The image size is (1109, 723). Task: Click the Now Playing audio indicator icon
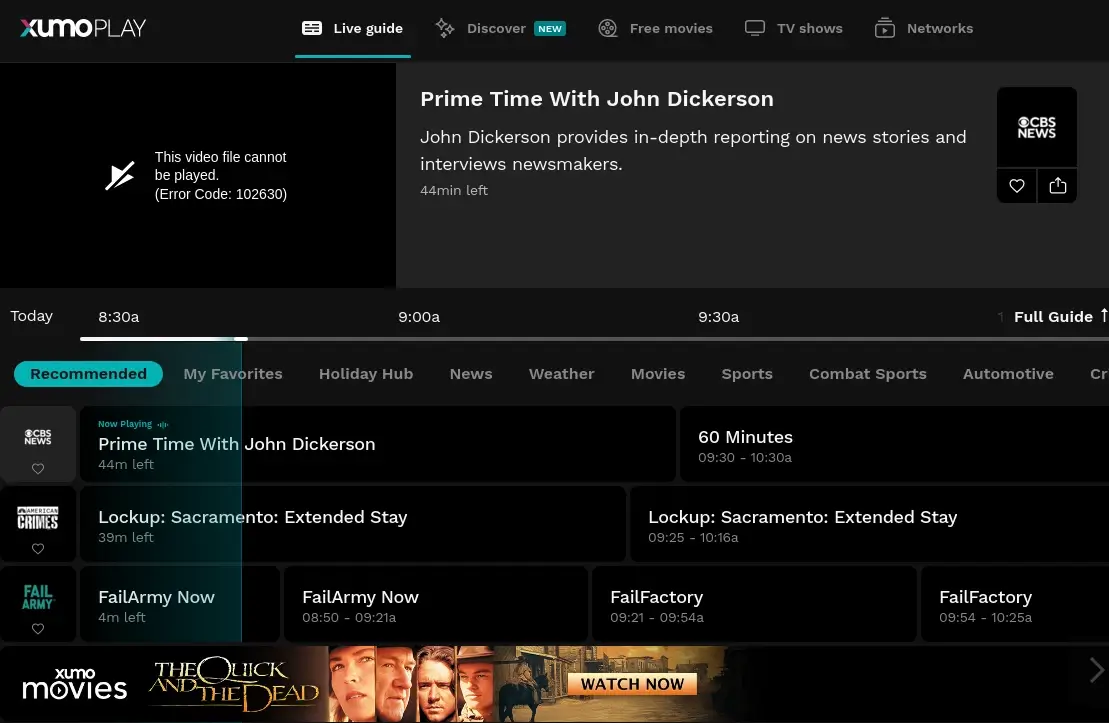(163, 424)
